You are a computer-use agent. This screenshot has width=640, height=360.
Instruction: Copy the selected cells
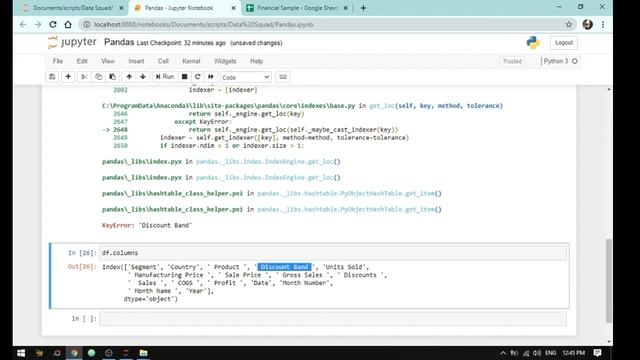coord(98,77)
